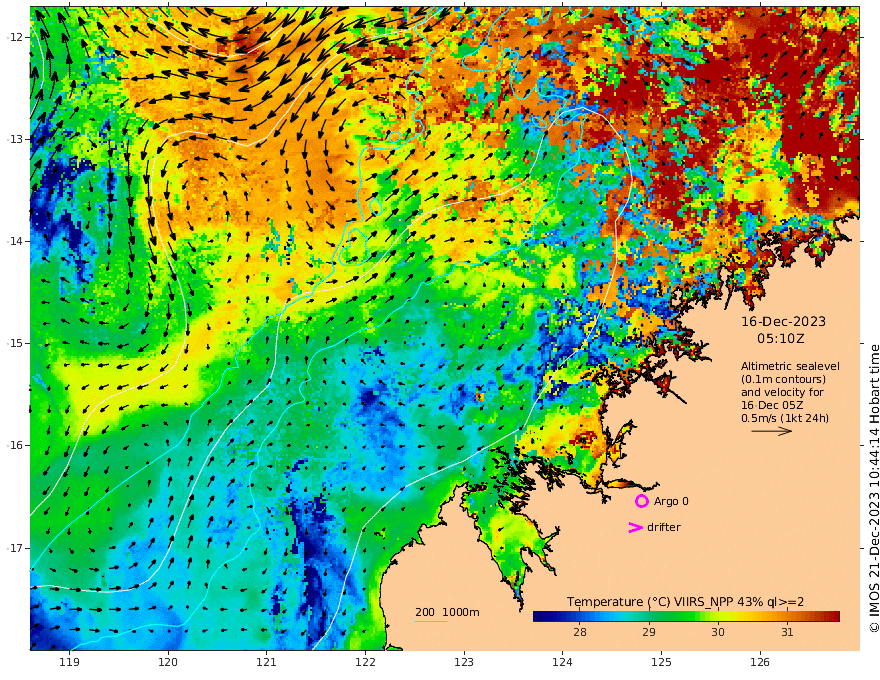Click the 'Altimetric sealevel' text line

[x=790, y=366]
